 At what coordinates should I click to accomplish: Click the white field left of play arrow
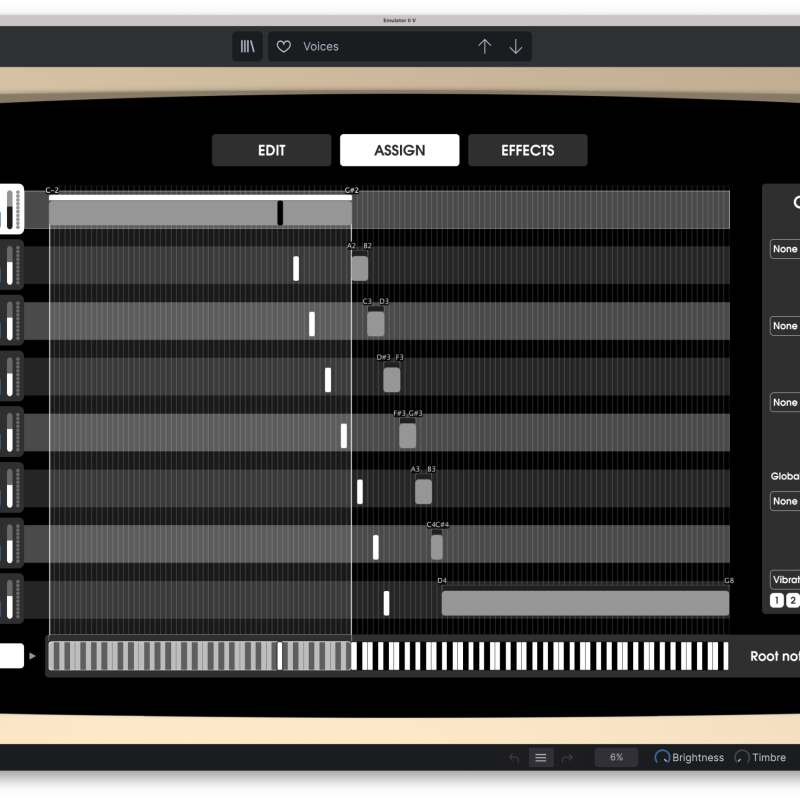tap(12, 656)
